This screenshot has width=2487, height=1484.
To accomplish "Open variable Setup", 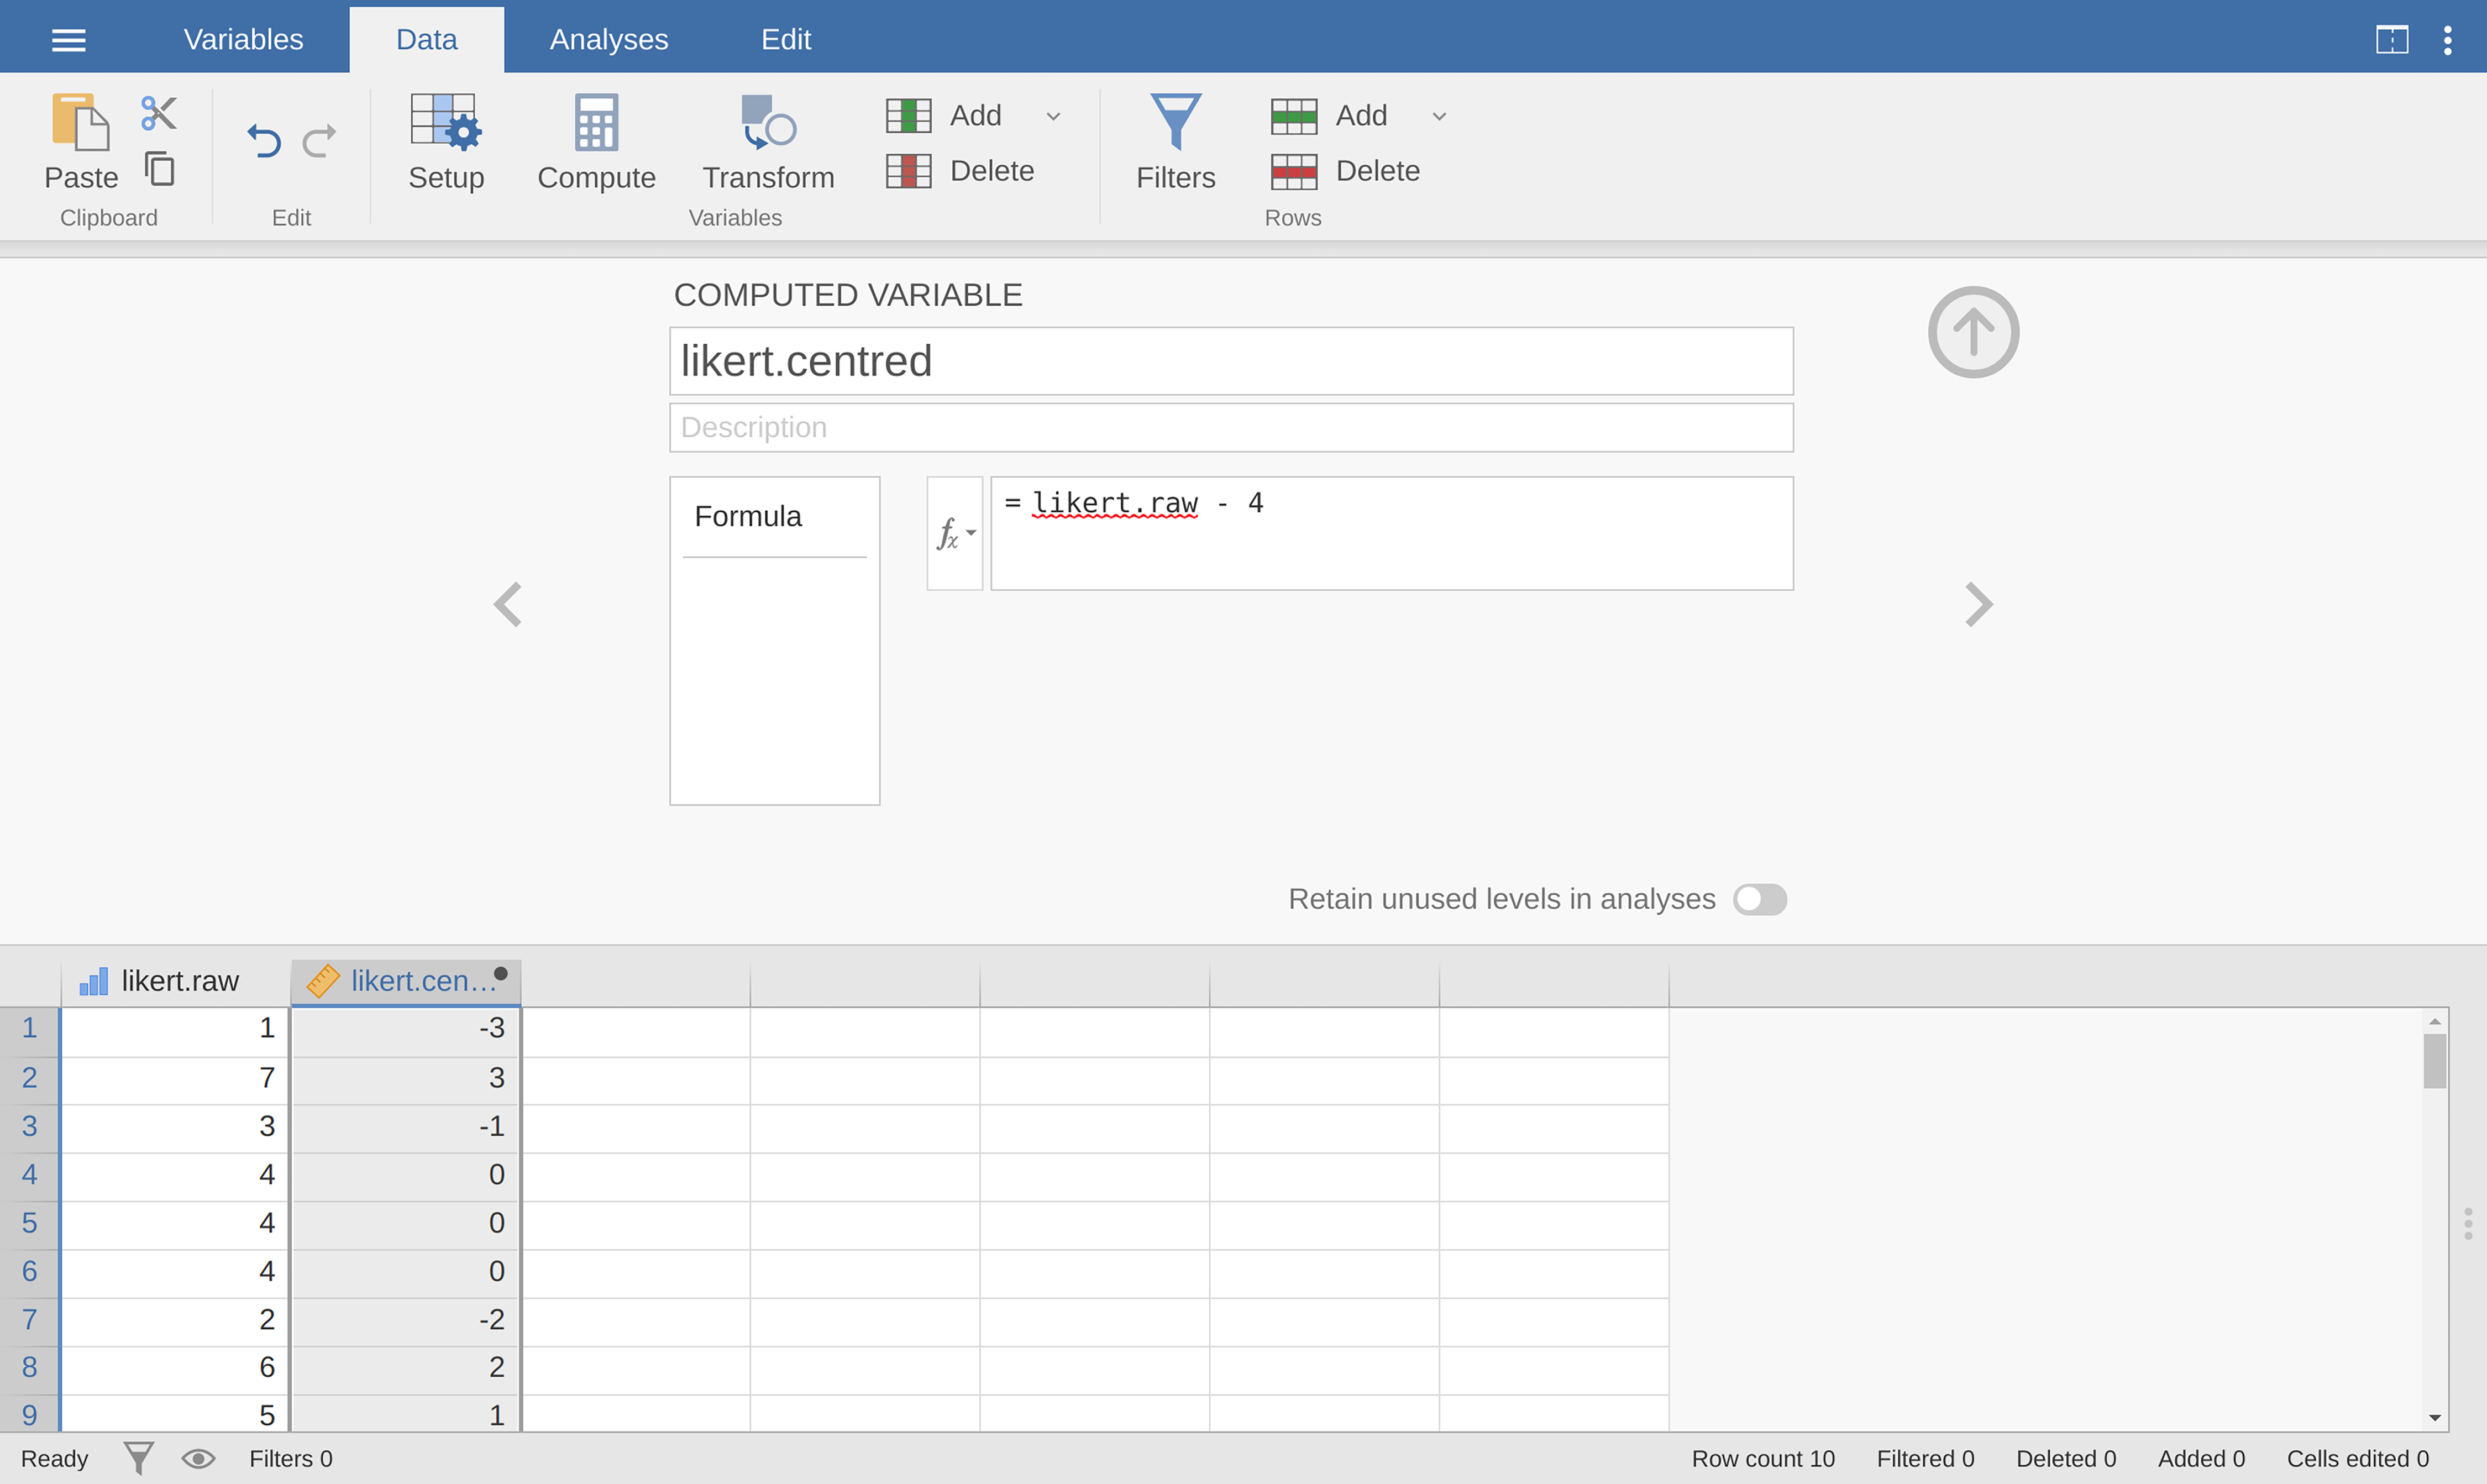I will (x=446, y=142).
